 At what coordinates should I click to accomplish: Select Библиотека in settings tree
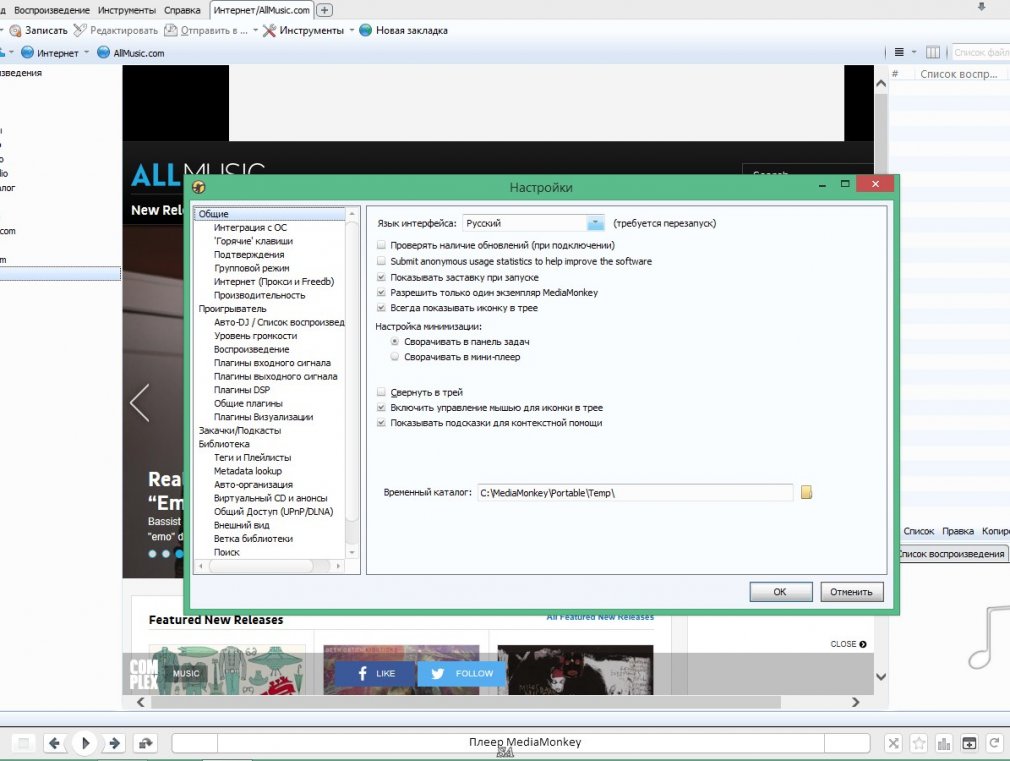[224, 444]
